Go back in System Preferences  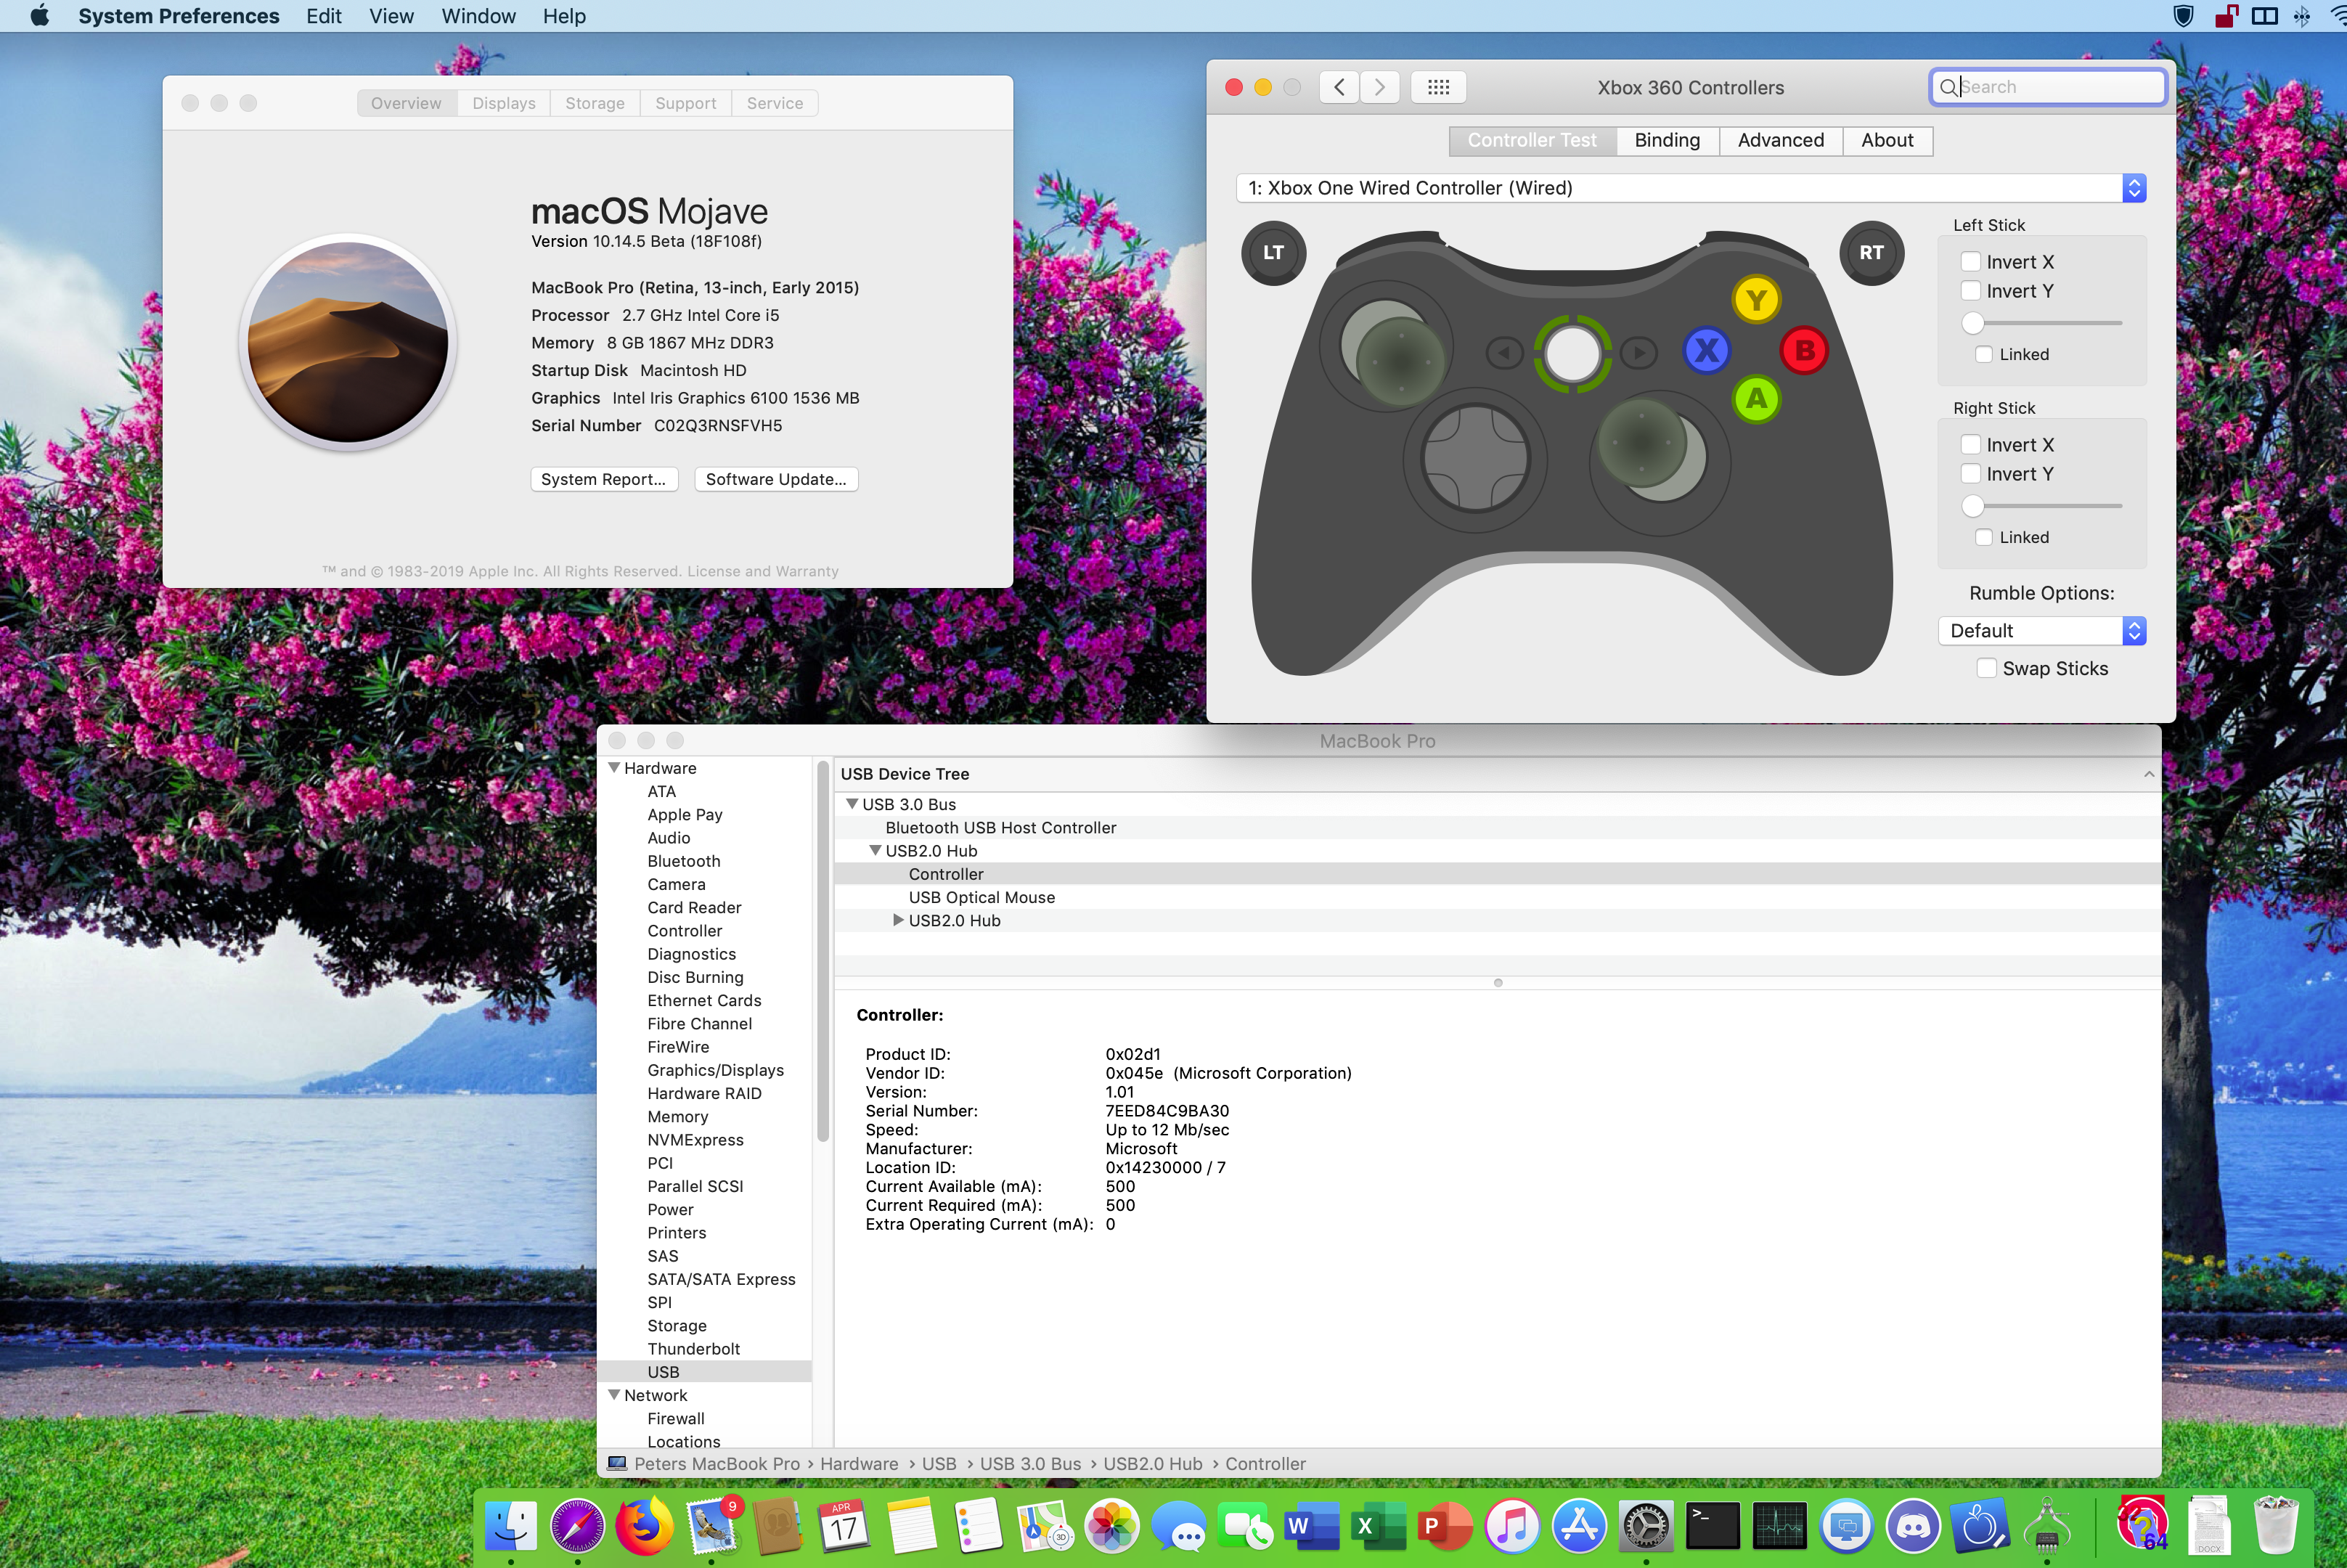(1339, 87)
